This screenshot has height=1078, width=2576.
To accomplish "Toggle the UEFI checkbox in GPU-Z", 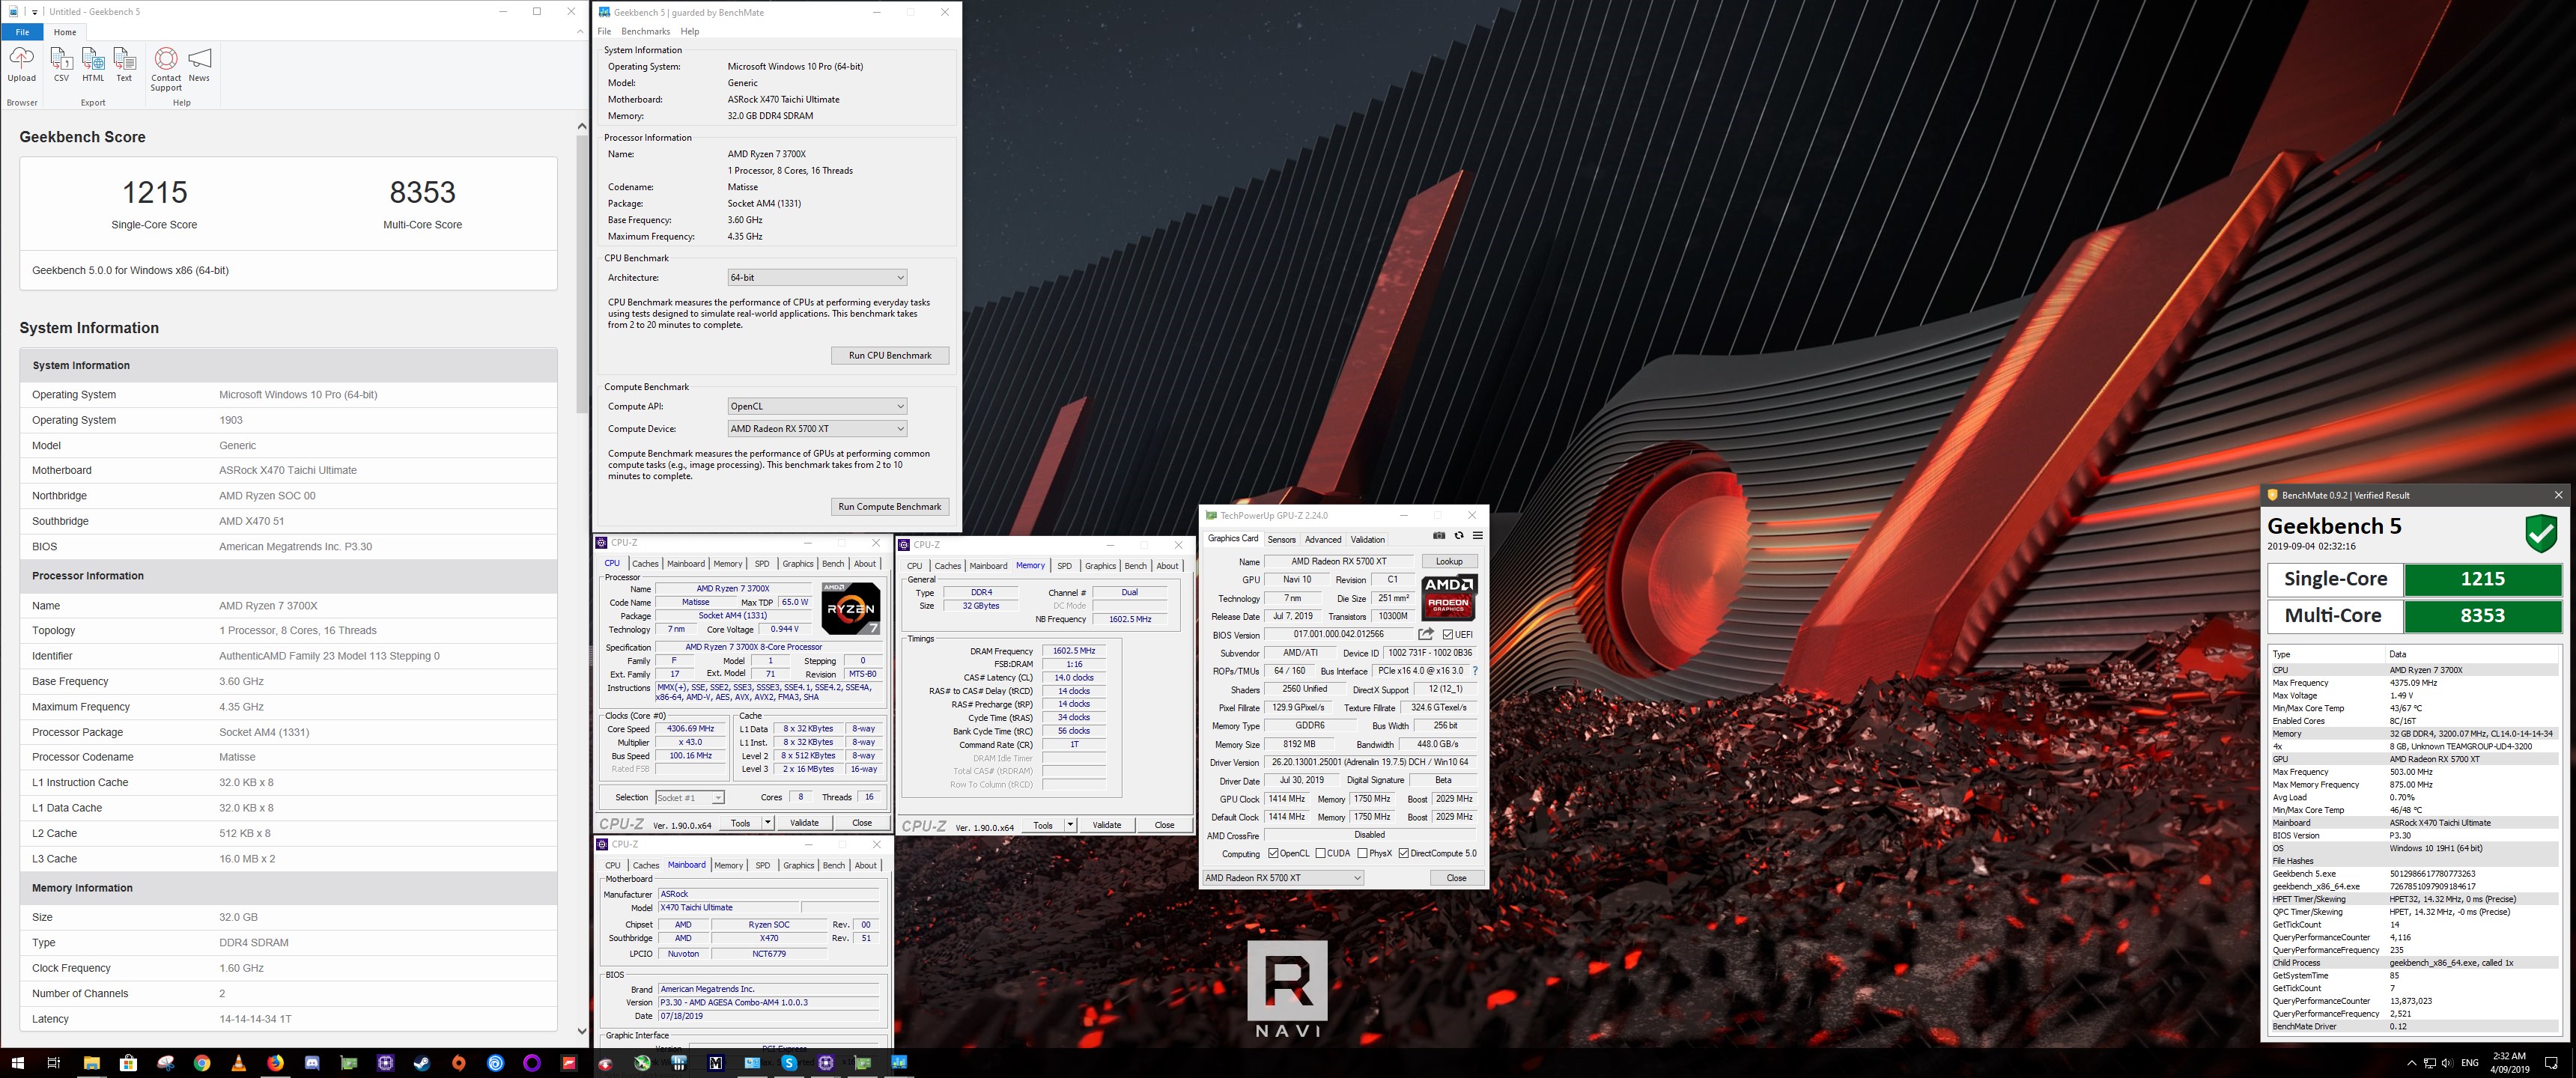I will pyautogui.click(x=1447, y=634).
